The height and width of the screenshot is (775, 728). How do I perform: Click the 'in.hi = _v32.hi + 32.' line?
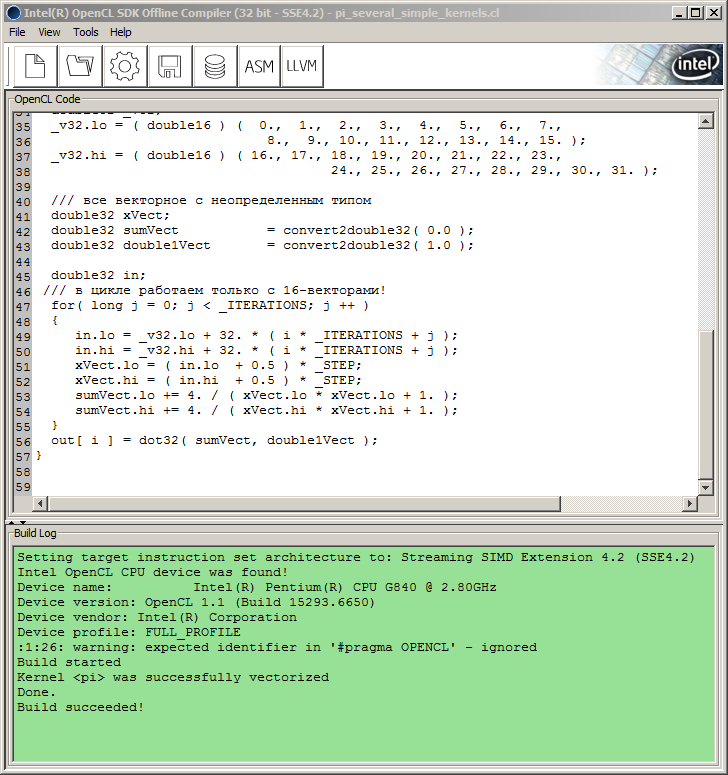266,350
